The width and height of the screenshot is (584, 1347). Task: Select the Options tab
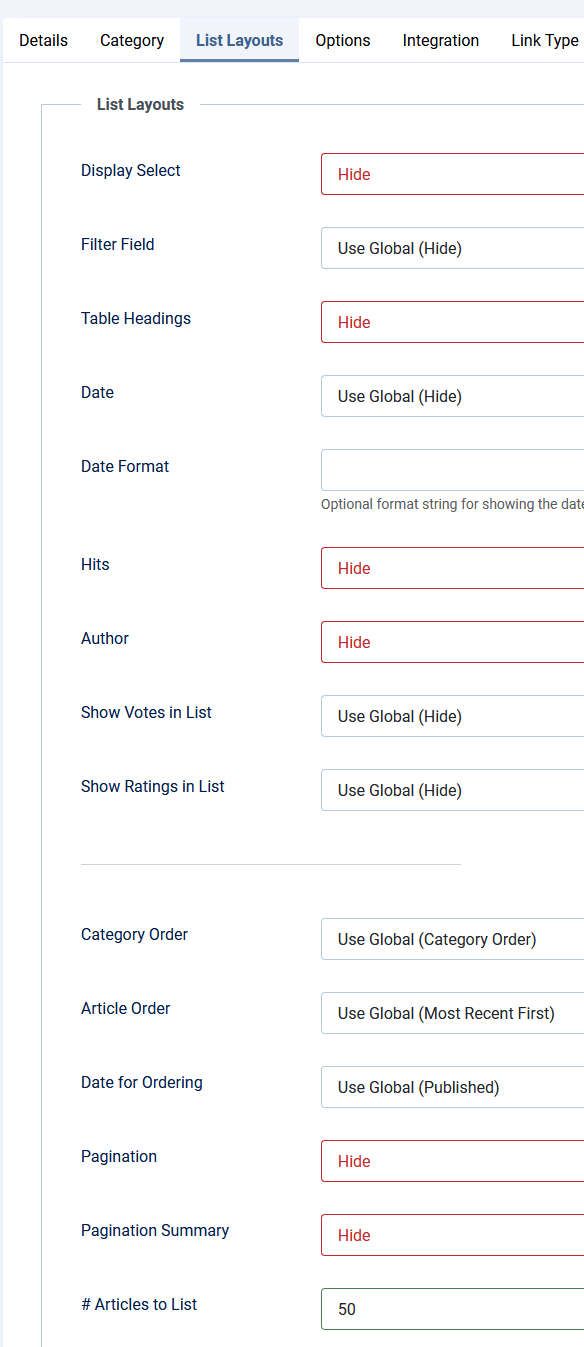point(342,40)
